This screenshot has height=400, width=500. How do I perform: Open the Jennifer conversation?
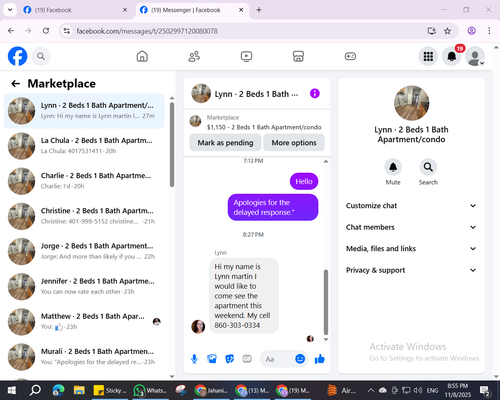coord(84,286)
